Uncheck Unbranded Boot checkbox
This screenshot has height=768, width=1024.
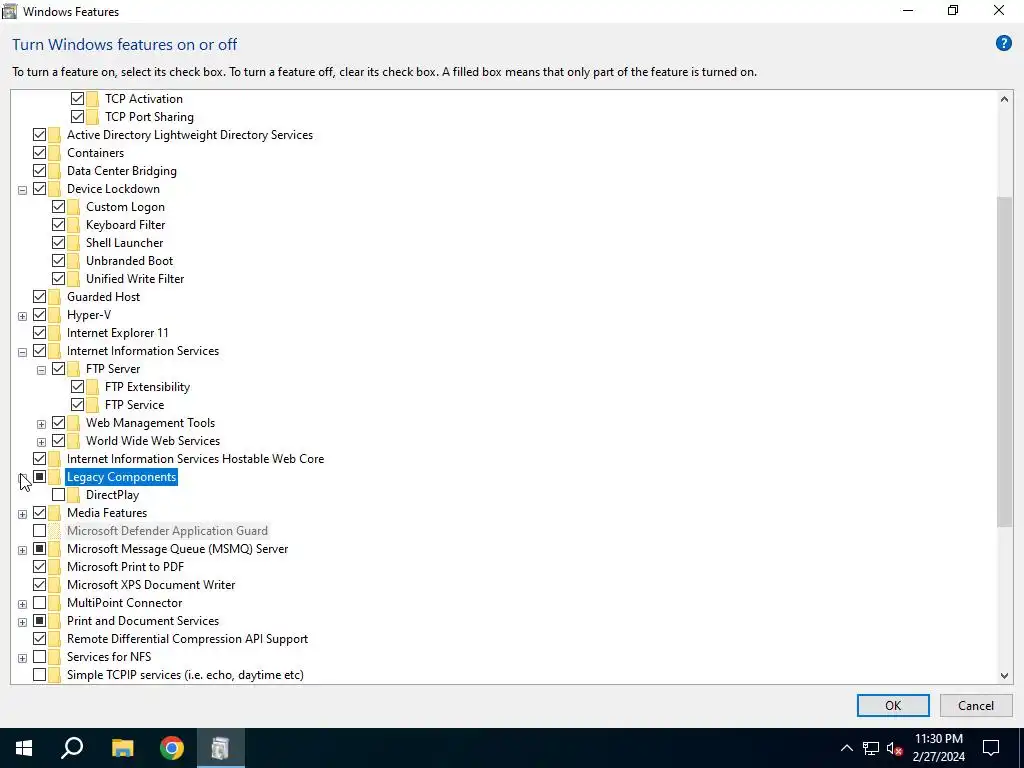click(58, 261)
